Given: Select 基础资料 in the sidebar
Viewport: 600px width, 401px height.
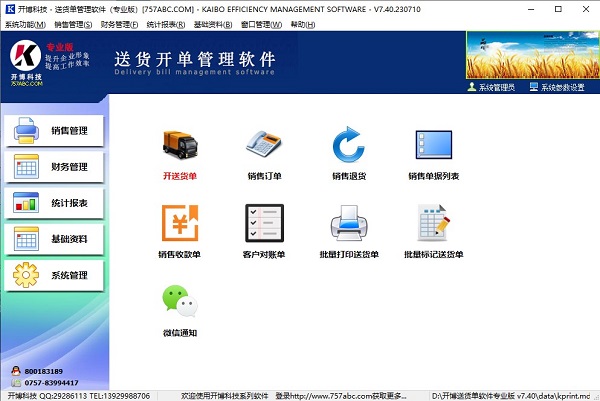Looking at the screenshot, I should point(54,239).
